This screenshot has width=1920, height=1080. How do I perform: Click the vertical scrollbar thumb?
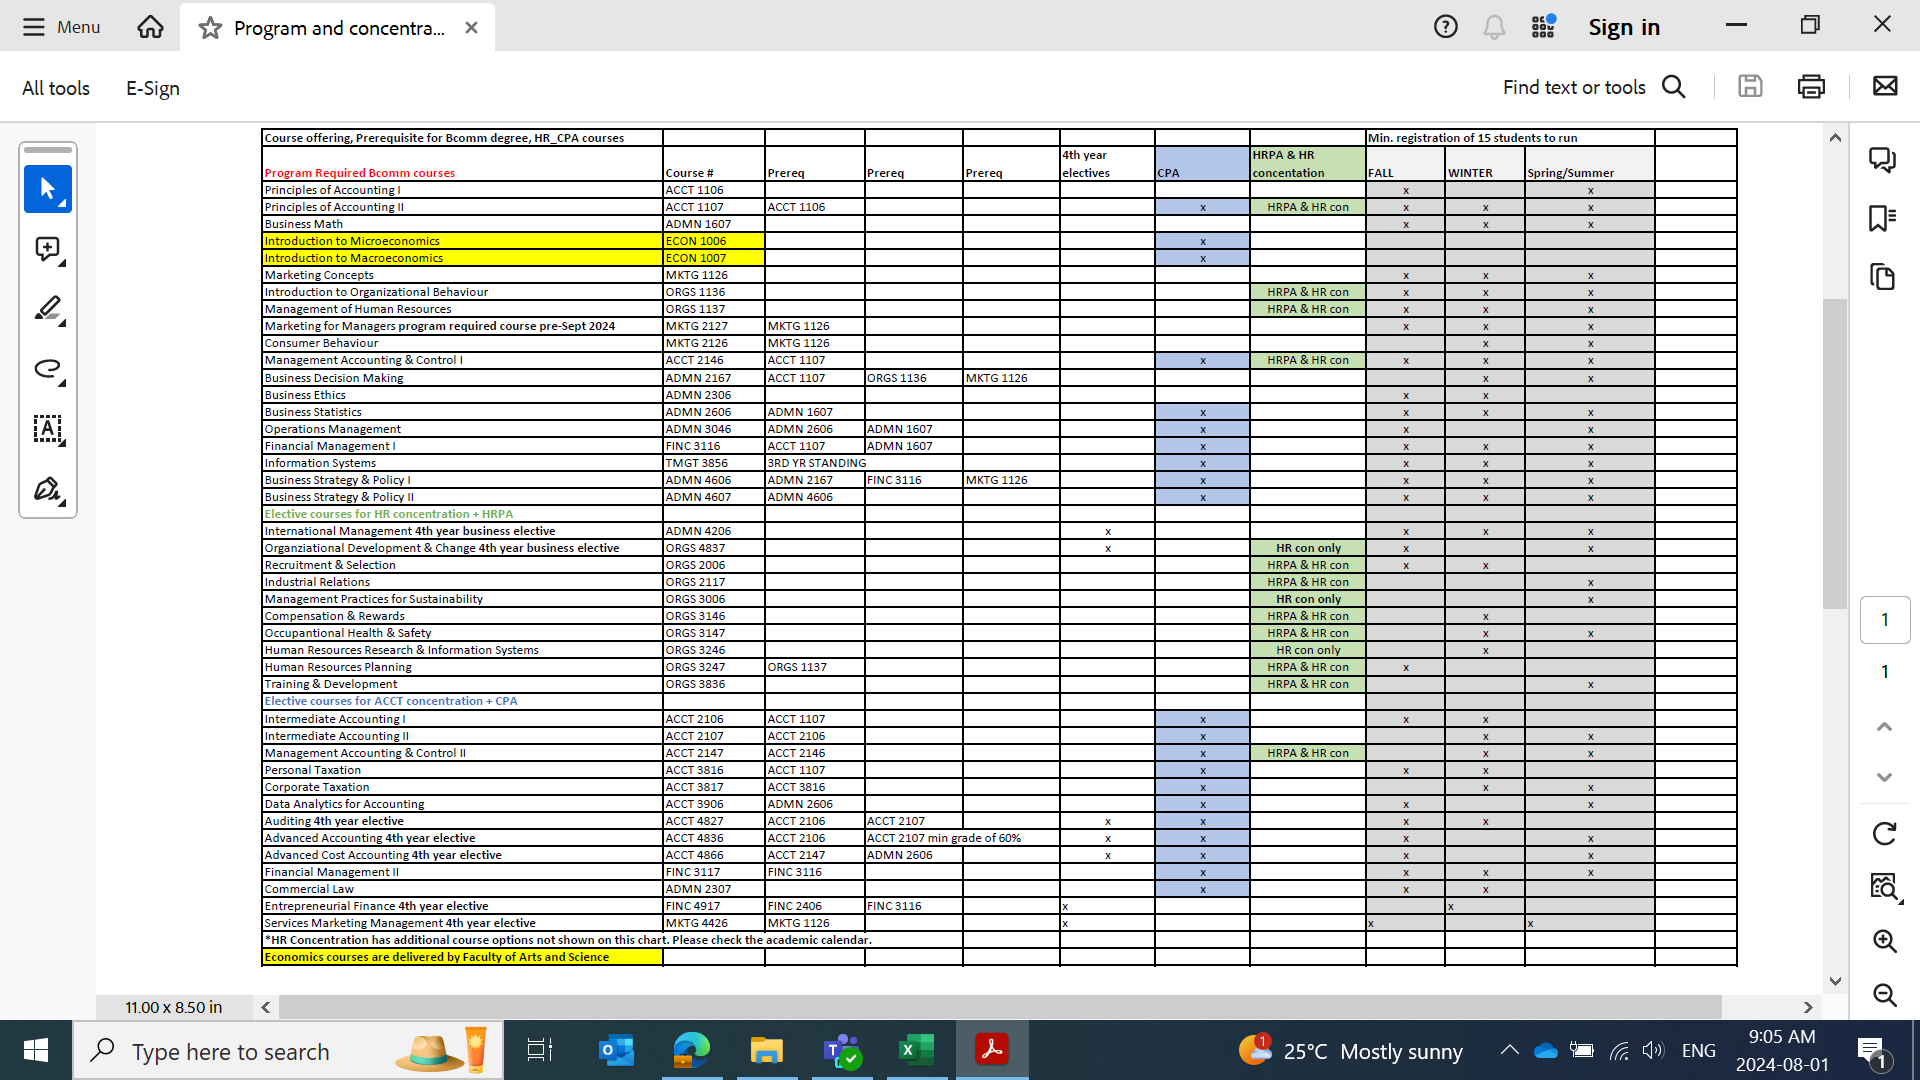(x=1835, y=453)
